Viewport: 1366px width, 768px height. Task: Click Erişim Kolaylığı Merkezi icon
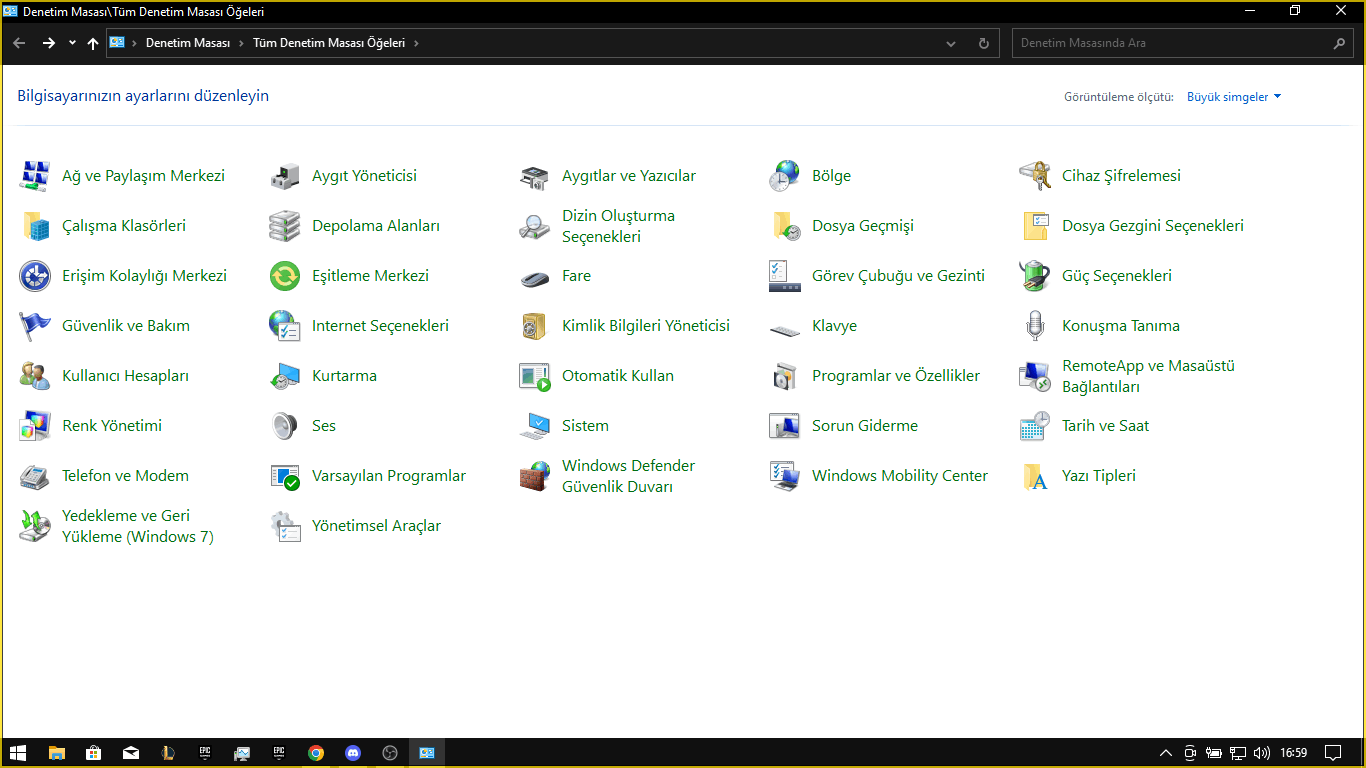(35, 276)
